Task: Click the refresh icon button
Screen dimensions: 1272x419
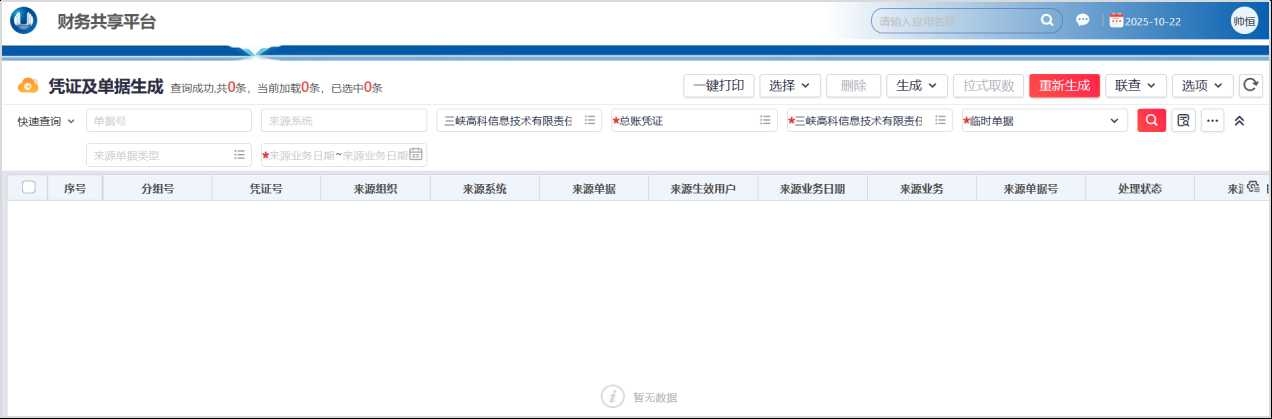Action: tap(1250, 86)
